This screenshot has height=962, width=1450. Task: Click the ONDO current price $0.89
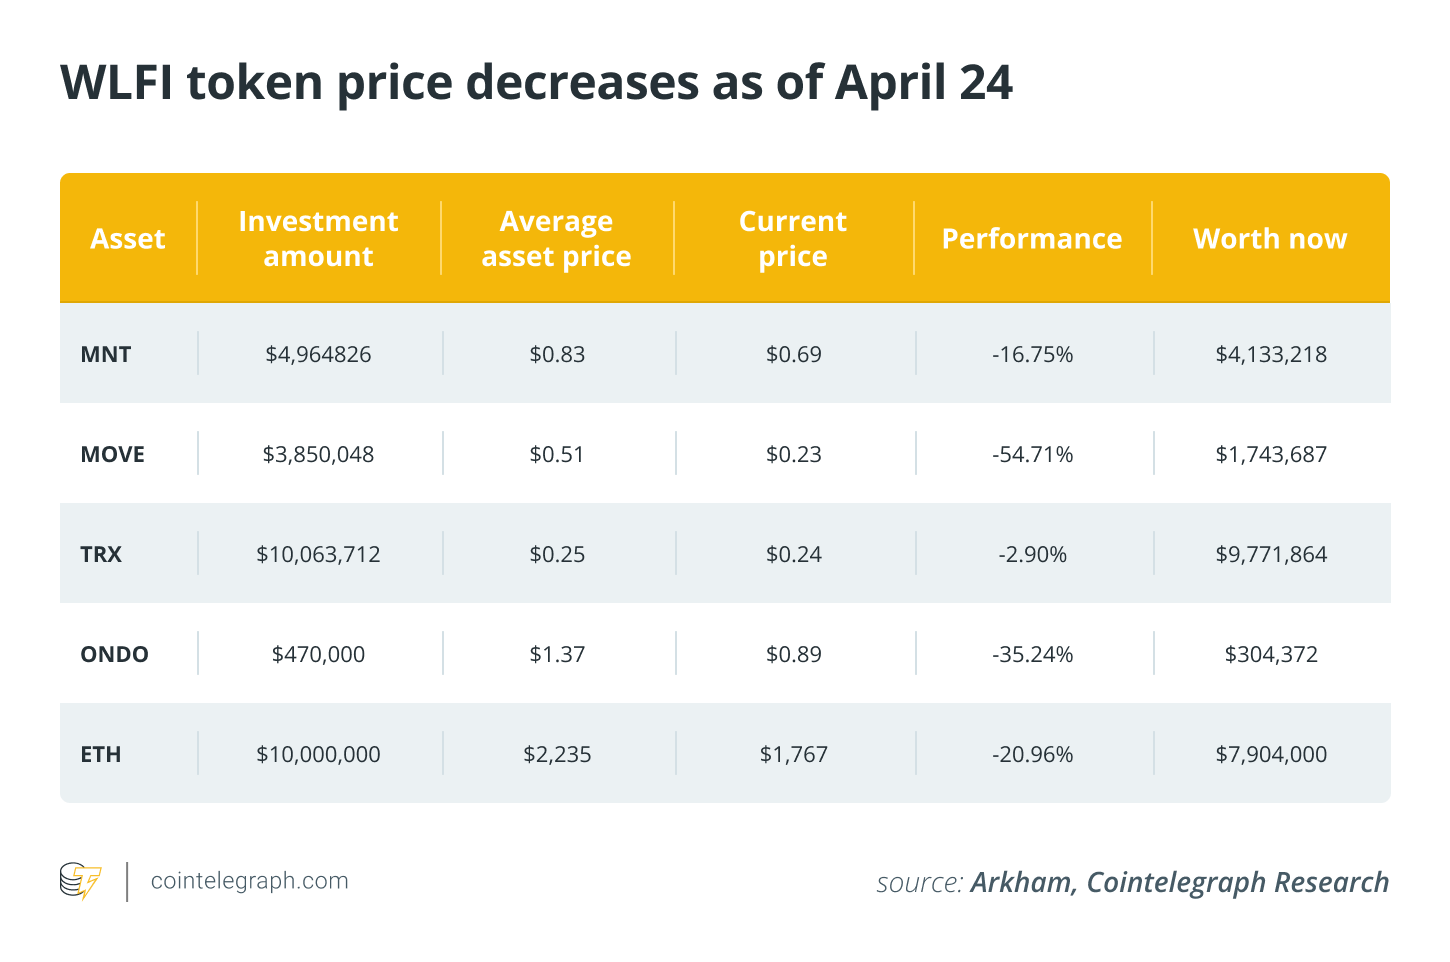point(794,654)
